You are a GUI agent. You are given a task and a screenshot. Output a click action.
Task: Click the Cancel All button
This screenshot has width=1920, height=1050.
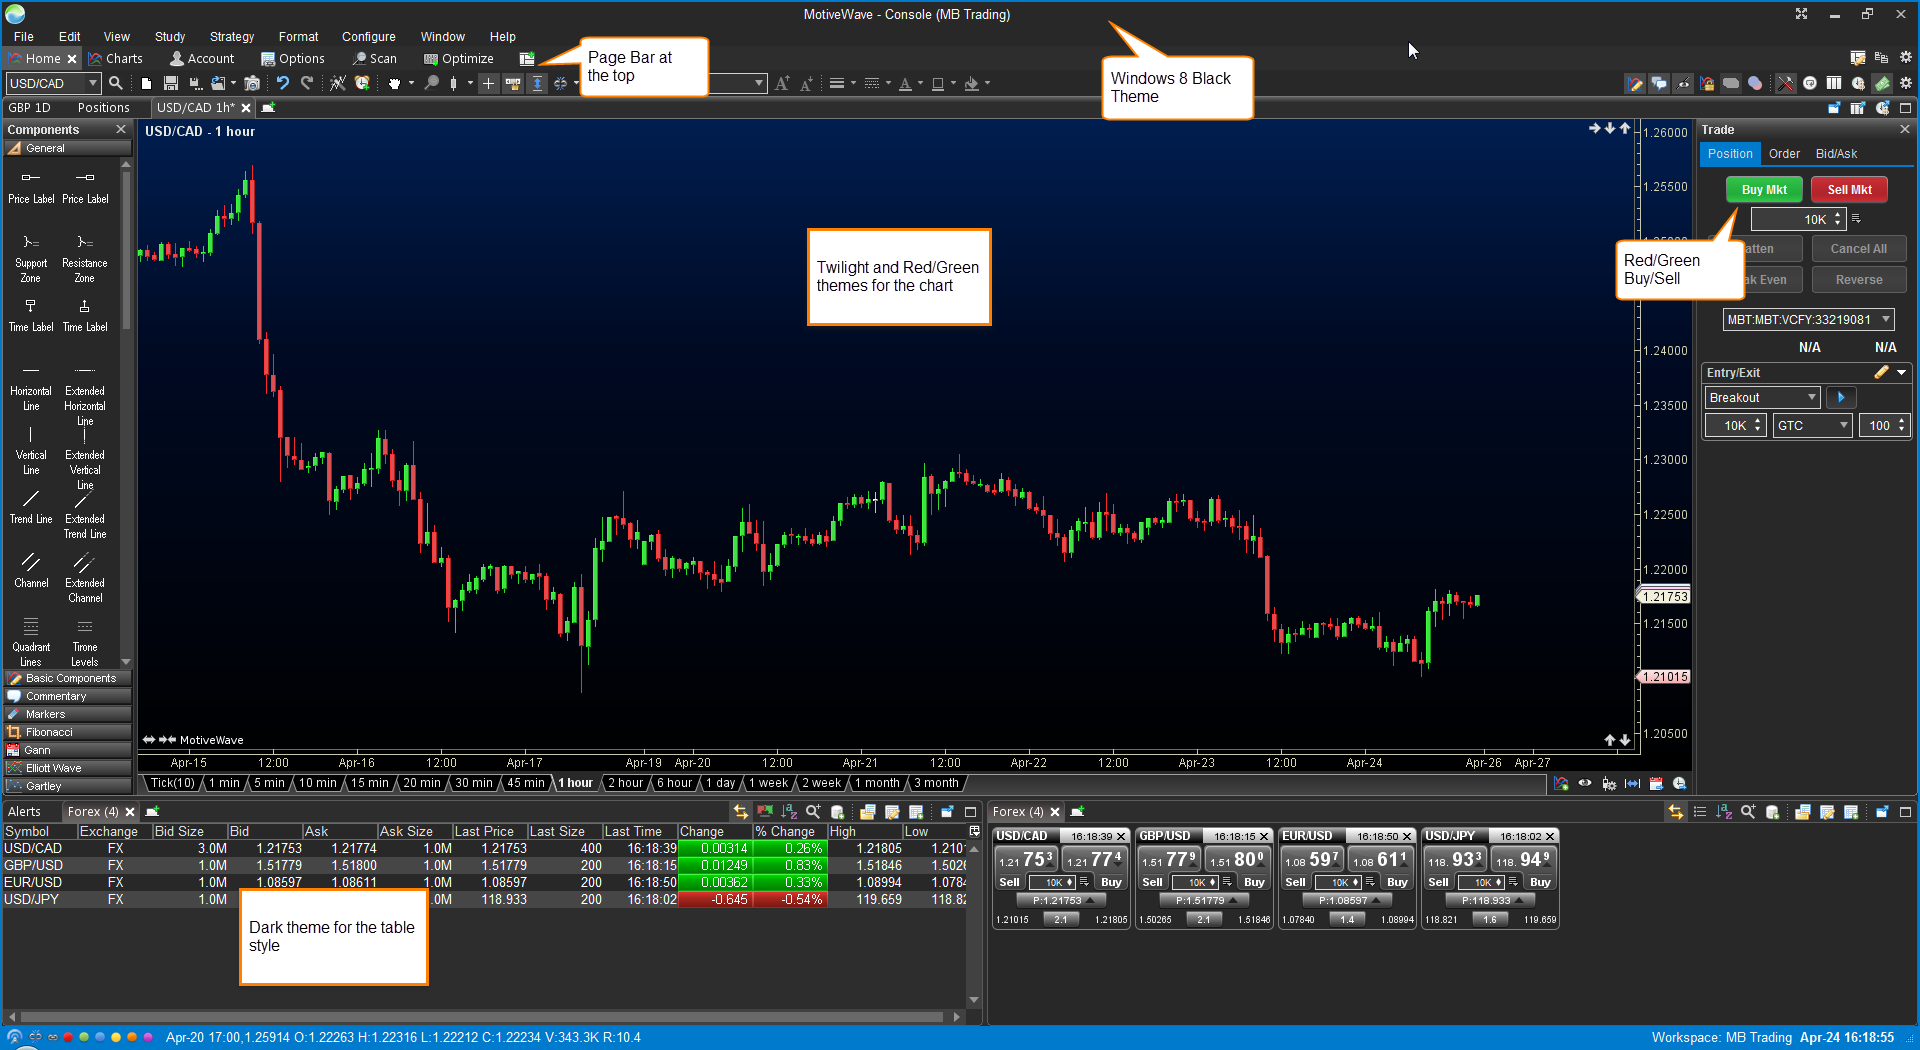[x=1858, y=249]
